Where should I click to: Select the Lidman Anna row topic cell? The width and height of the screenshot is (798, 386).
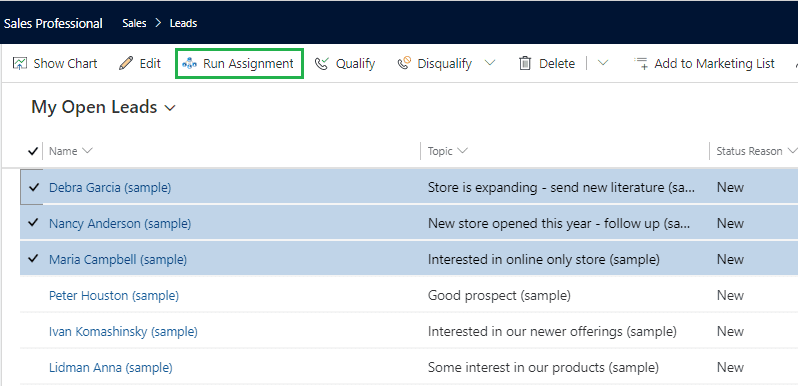[543, 367]
